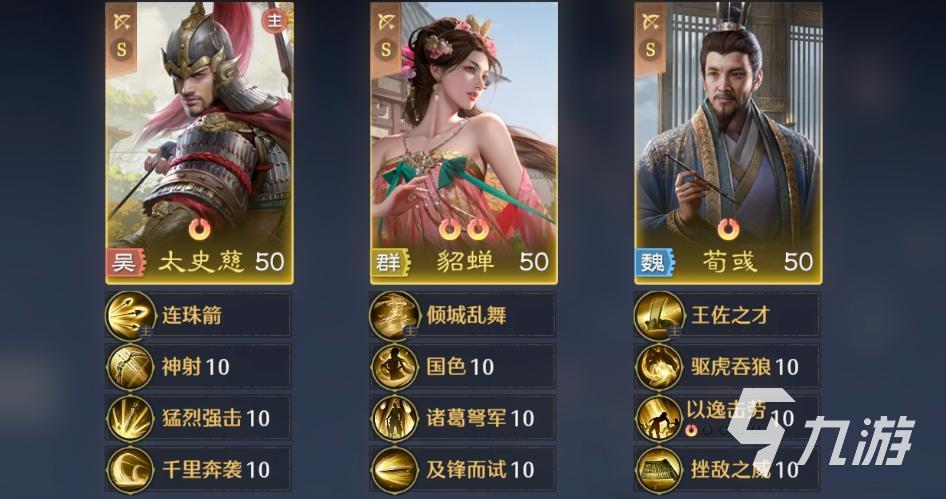The width and height of the screenshot is (946, 499).
Task: Click the 连珠箭 skill icon
Action: point(131,315)
